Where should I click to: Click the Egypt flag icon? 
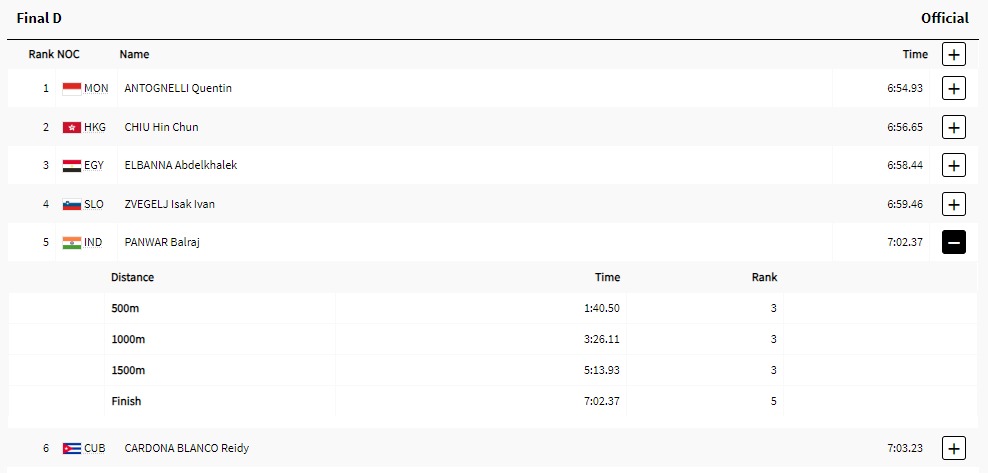click(x=72, y=165)
